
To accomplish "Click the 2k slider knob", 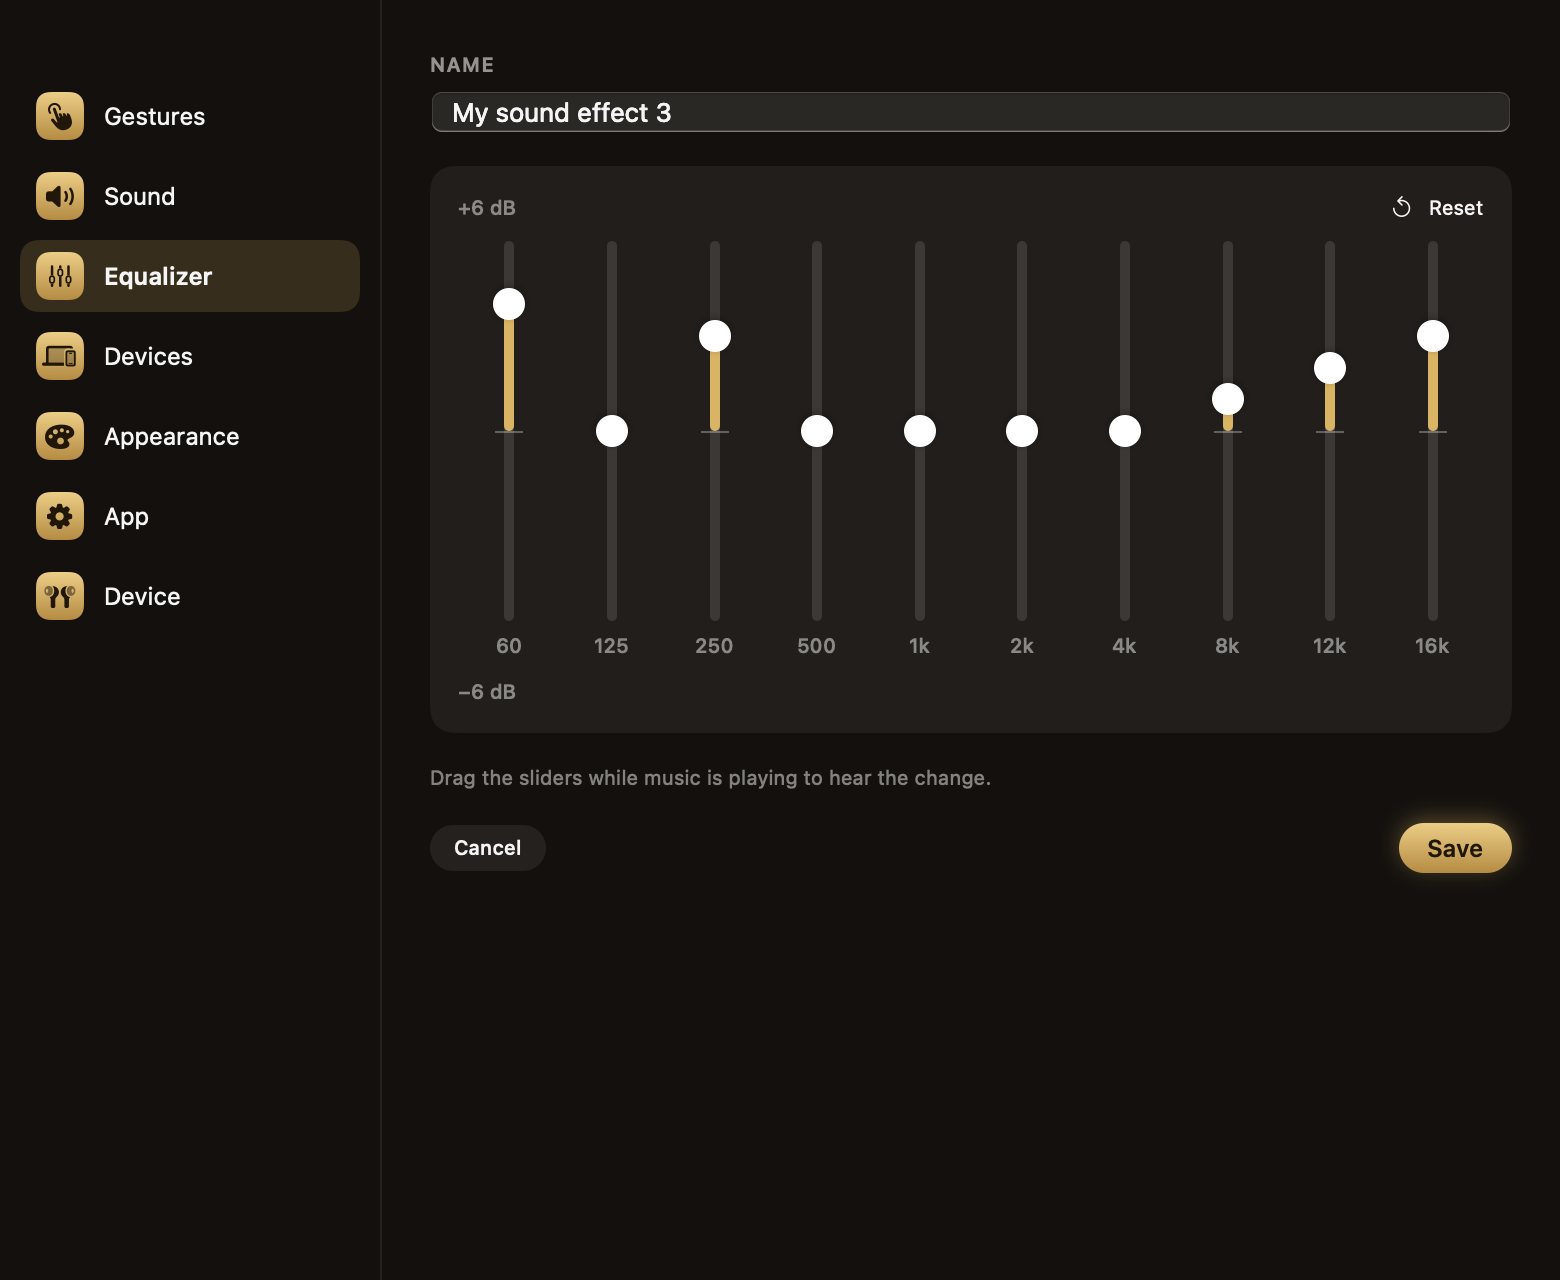I will click(1022, 431).
